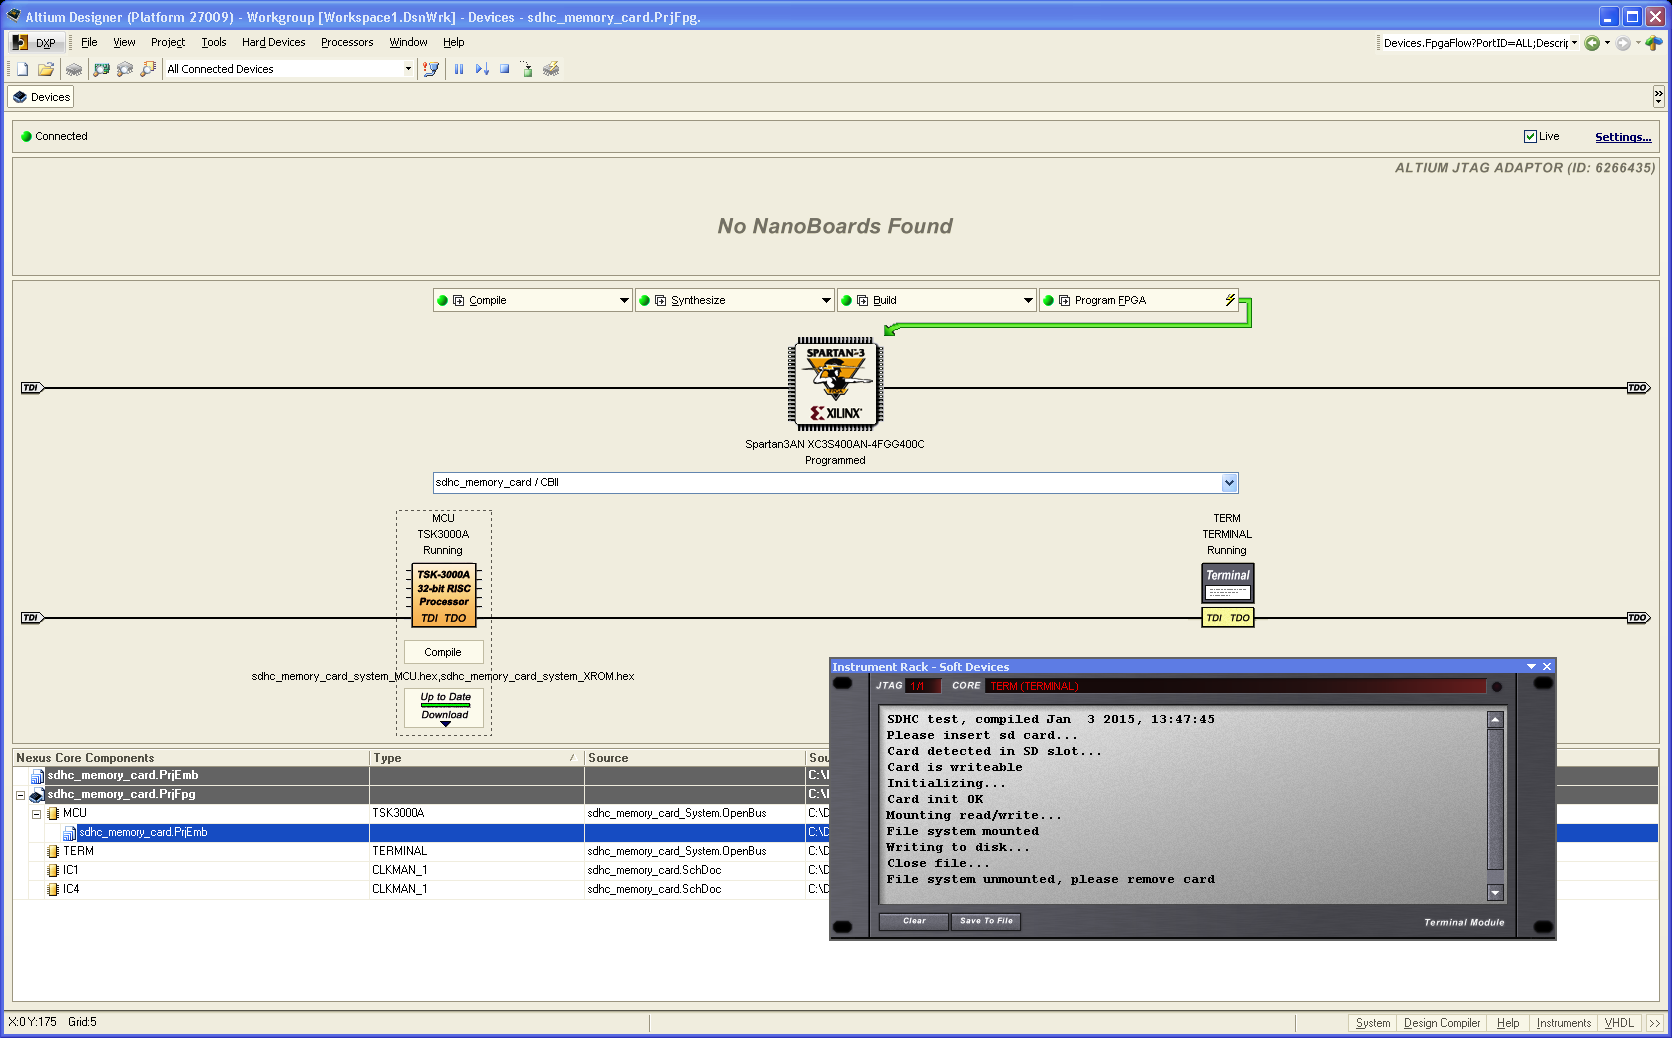Click the panel overflow chevron beside Devices tab
The height and width of the screenshot is (1038, 1672).
pos(1659,97)
